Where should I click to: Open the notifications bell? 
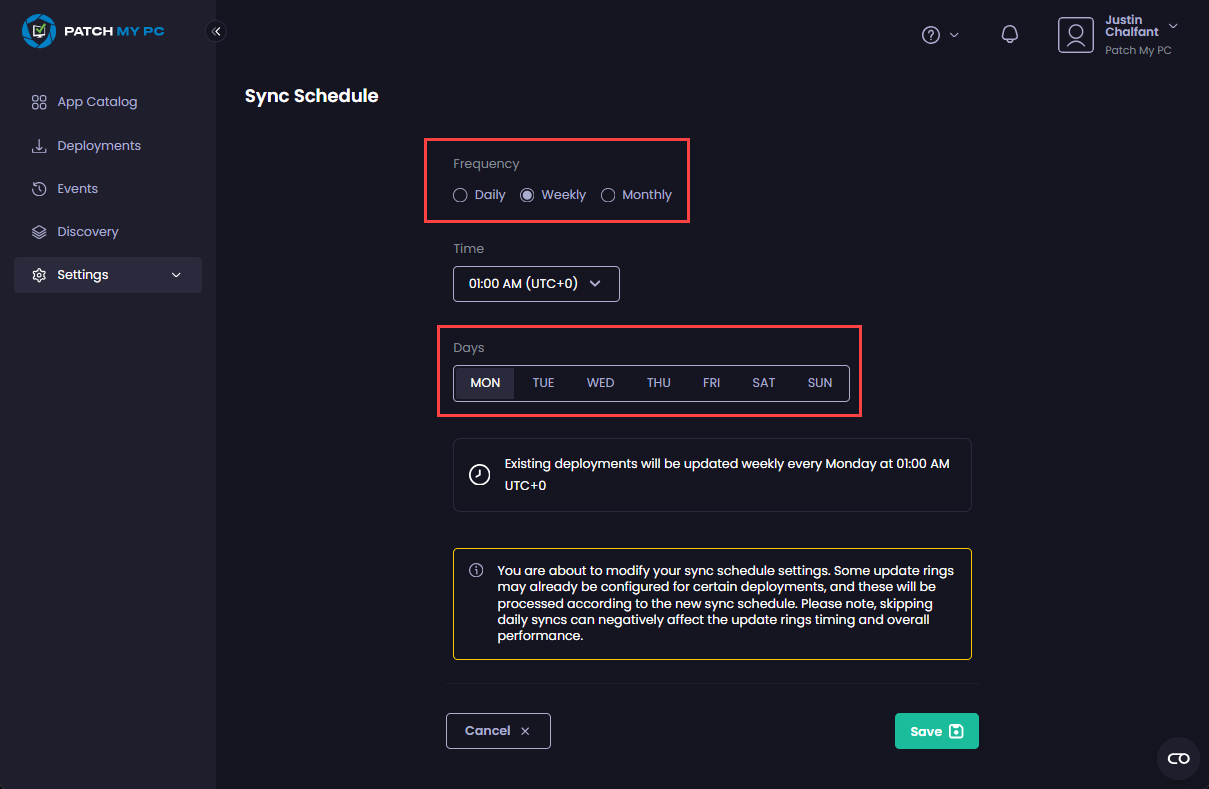(x=1009, y=34)
